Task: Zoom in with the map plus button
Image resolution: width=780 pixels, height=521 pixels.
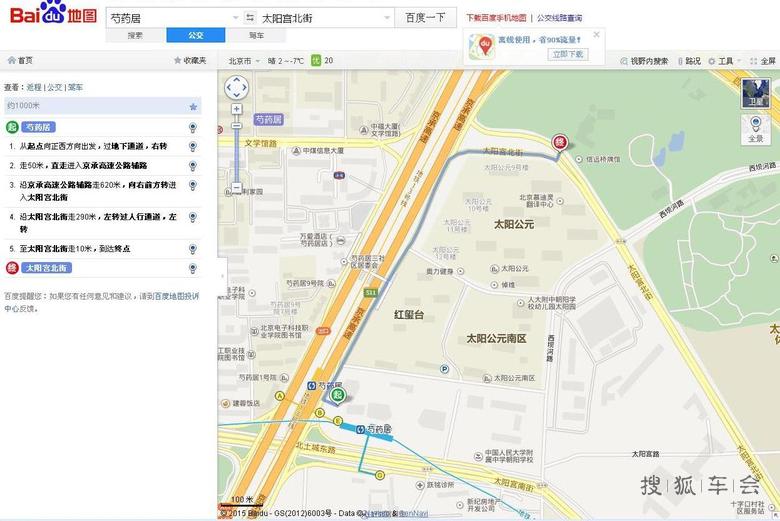Action: [x=237, y=109]
